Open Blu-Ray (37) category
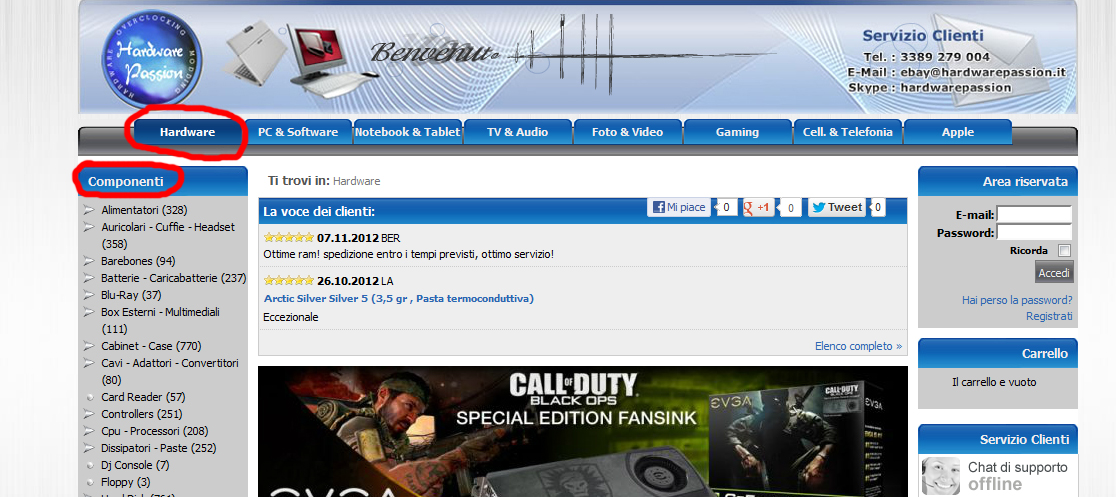Image resolution: width=1116 pixels, height=497 pixels. tap(131, 295)
